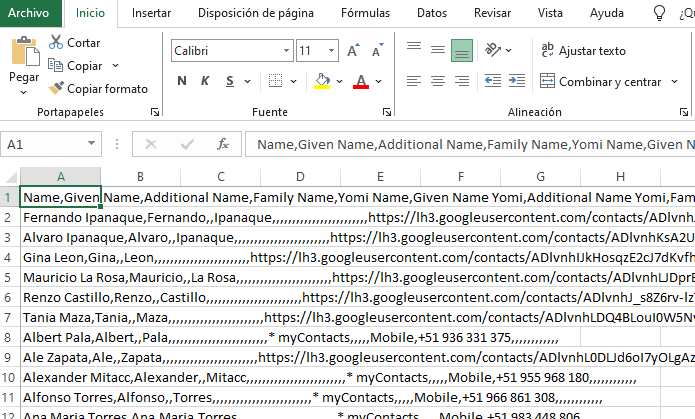Image resolution: width=695 pixels, height=419 pixels.
Task: Confirm entry with checkmark in formula bar
Action: tap(187, 144)
